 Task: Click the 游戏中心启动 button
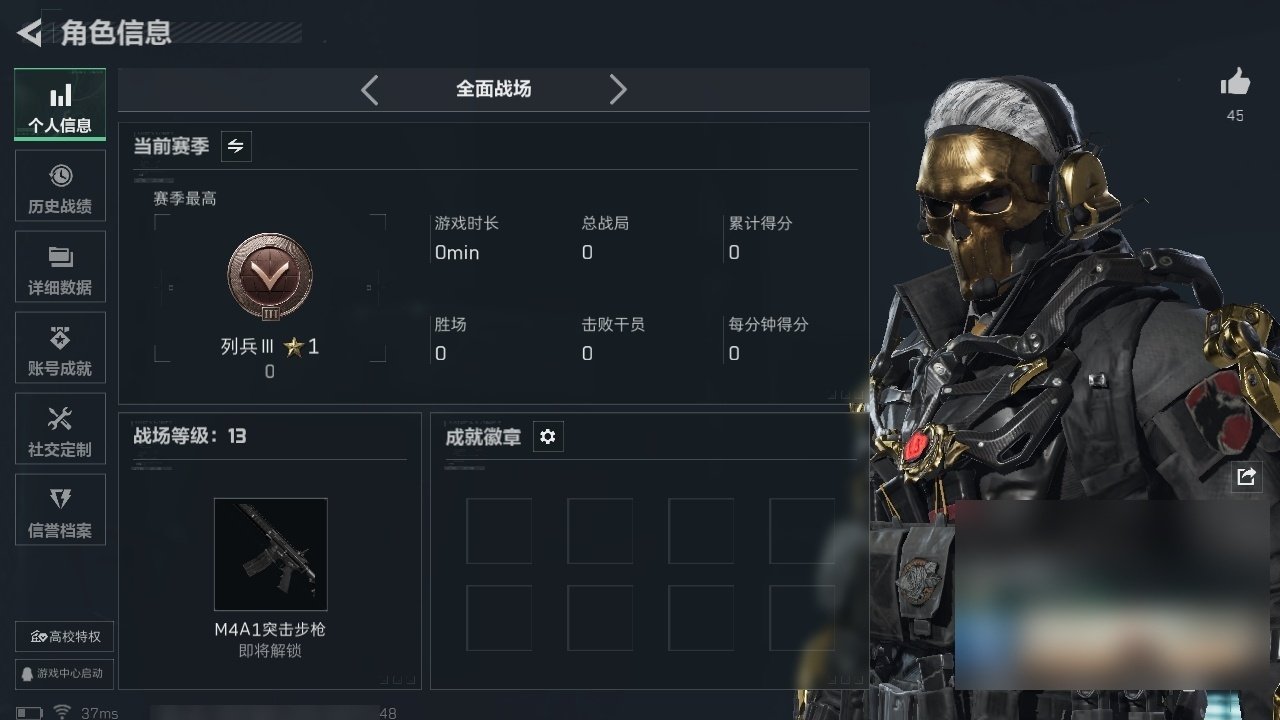click(65, 673)
